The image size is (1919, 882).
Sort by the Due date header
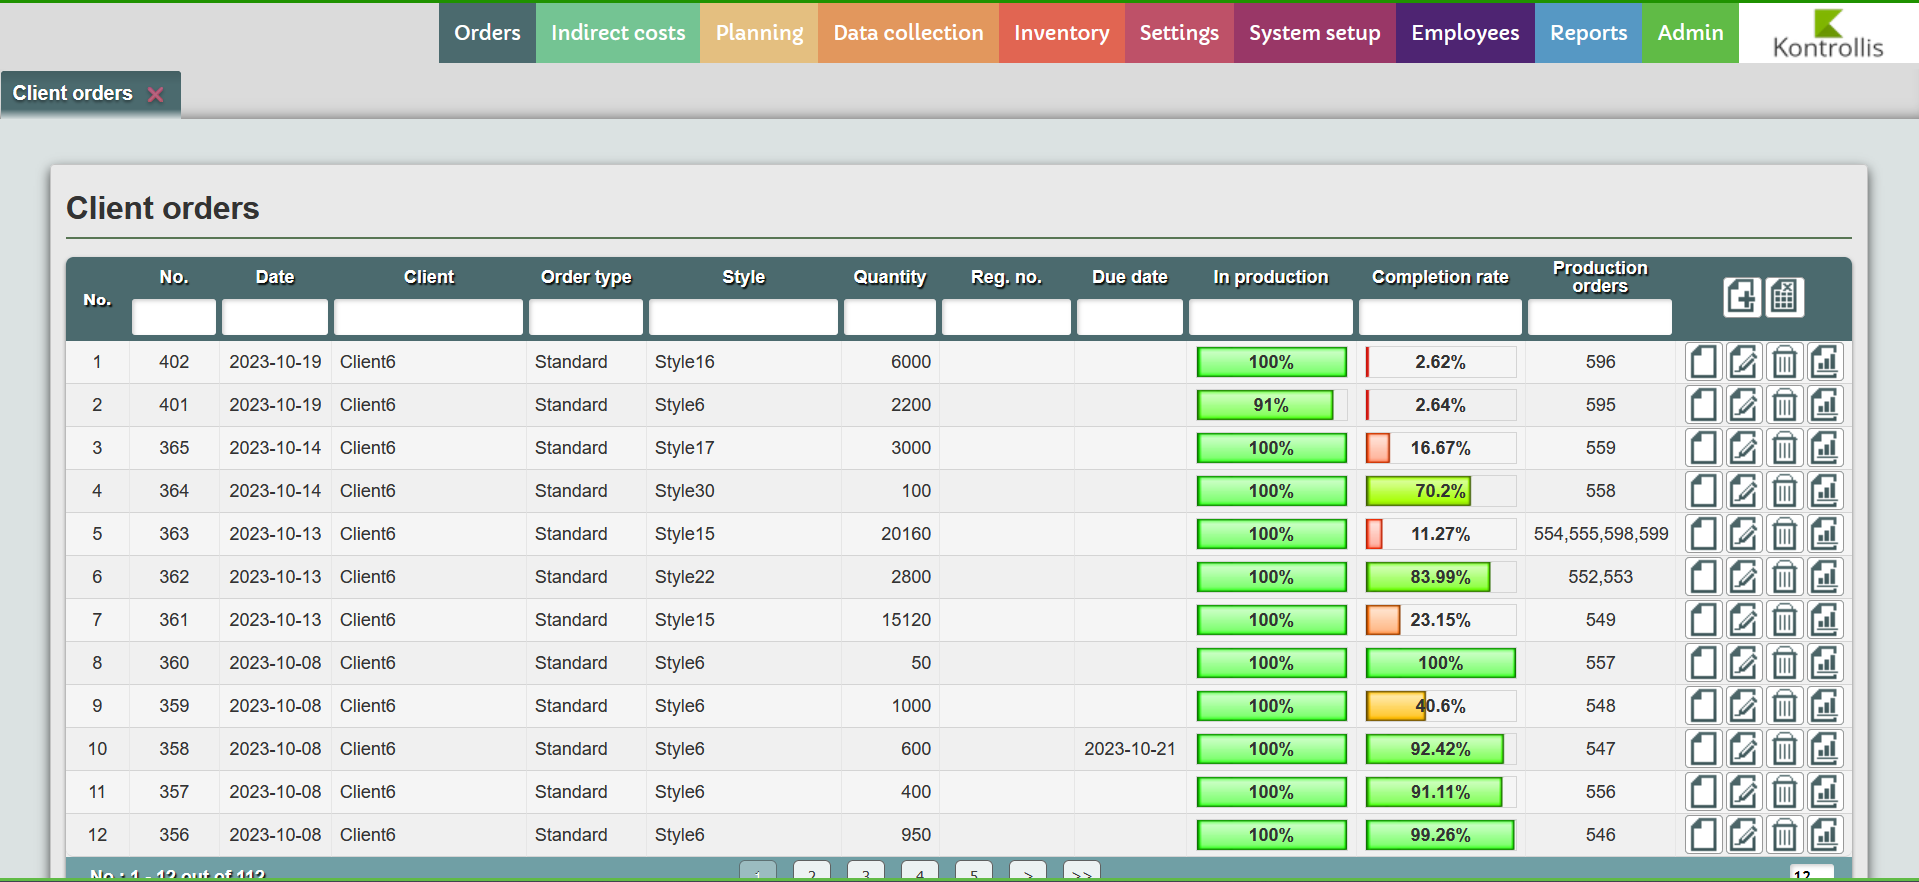pos(1130,277)
